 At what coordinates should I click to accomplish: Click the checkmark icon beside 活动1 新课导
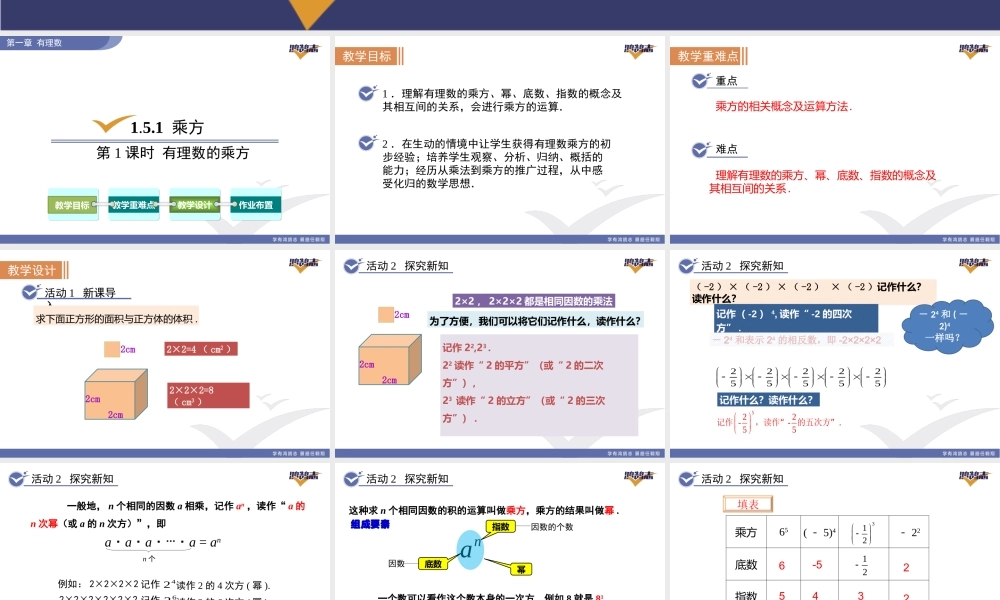31,293
